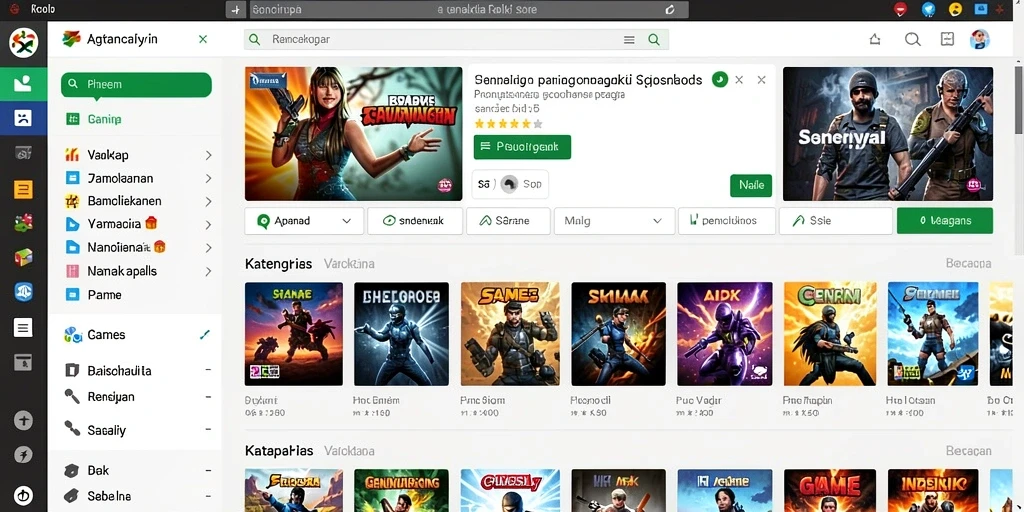Click the browser address bar
Viewport: 1024px width, 512px height.
pyautogui.click(x=468, y=10)
